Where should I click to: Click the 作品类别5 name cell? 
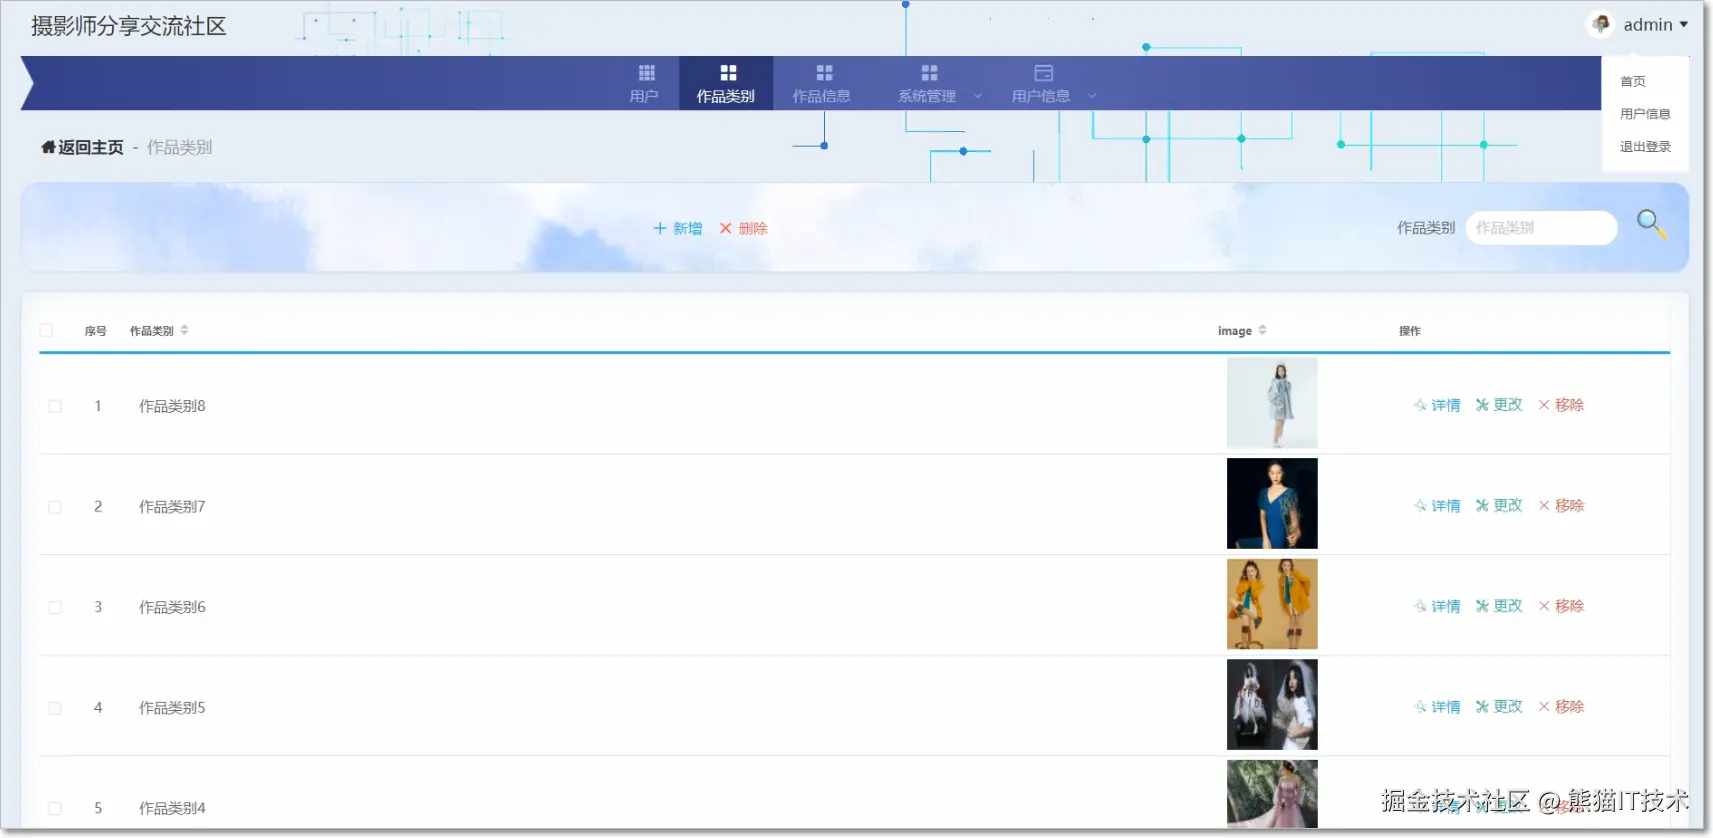tap(172, 708)
